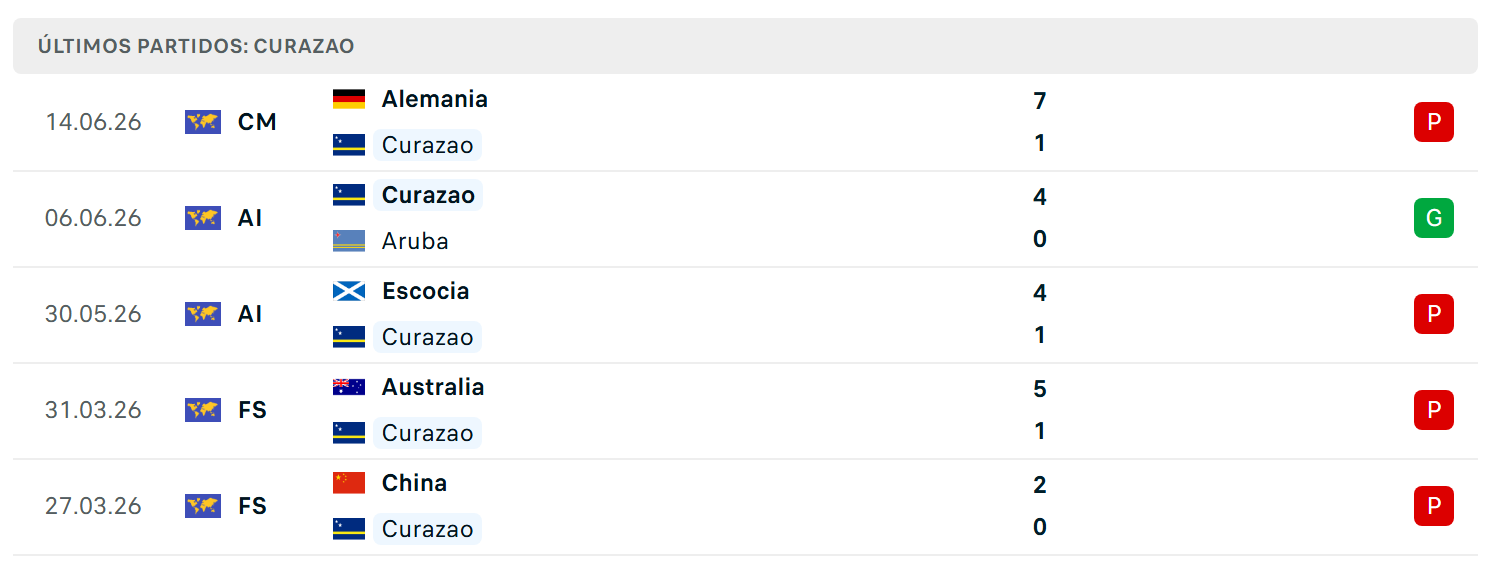Open the Alemania team link
Viewport: 1492px width, 571px height.
point(435,99)
